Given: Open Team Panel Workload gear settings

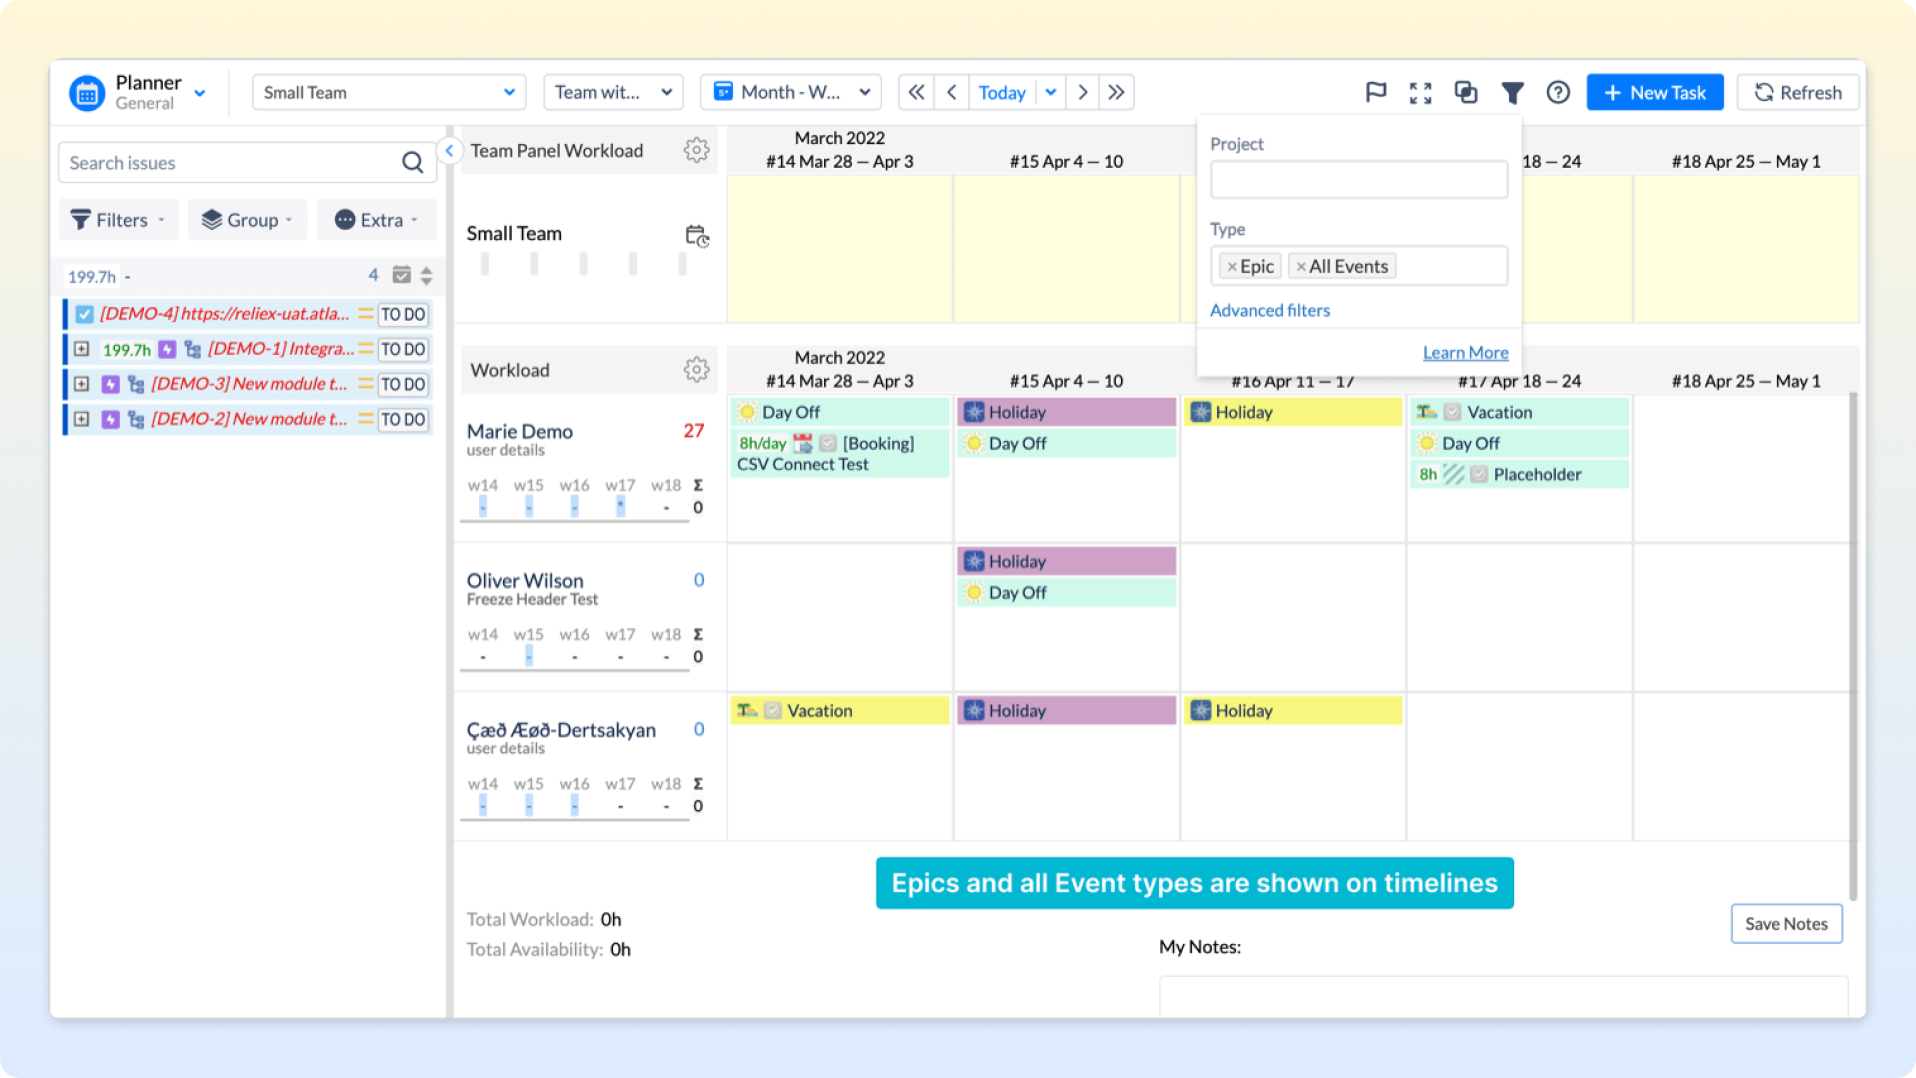Looking at the screenshot, I should tap(696, 150).
